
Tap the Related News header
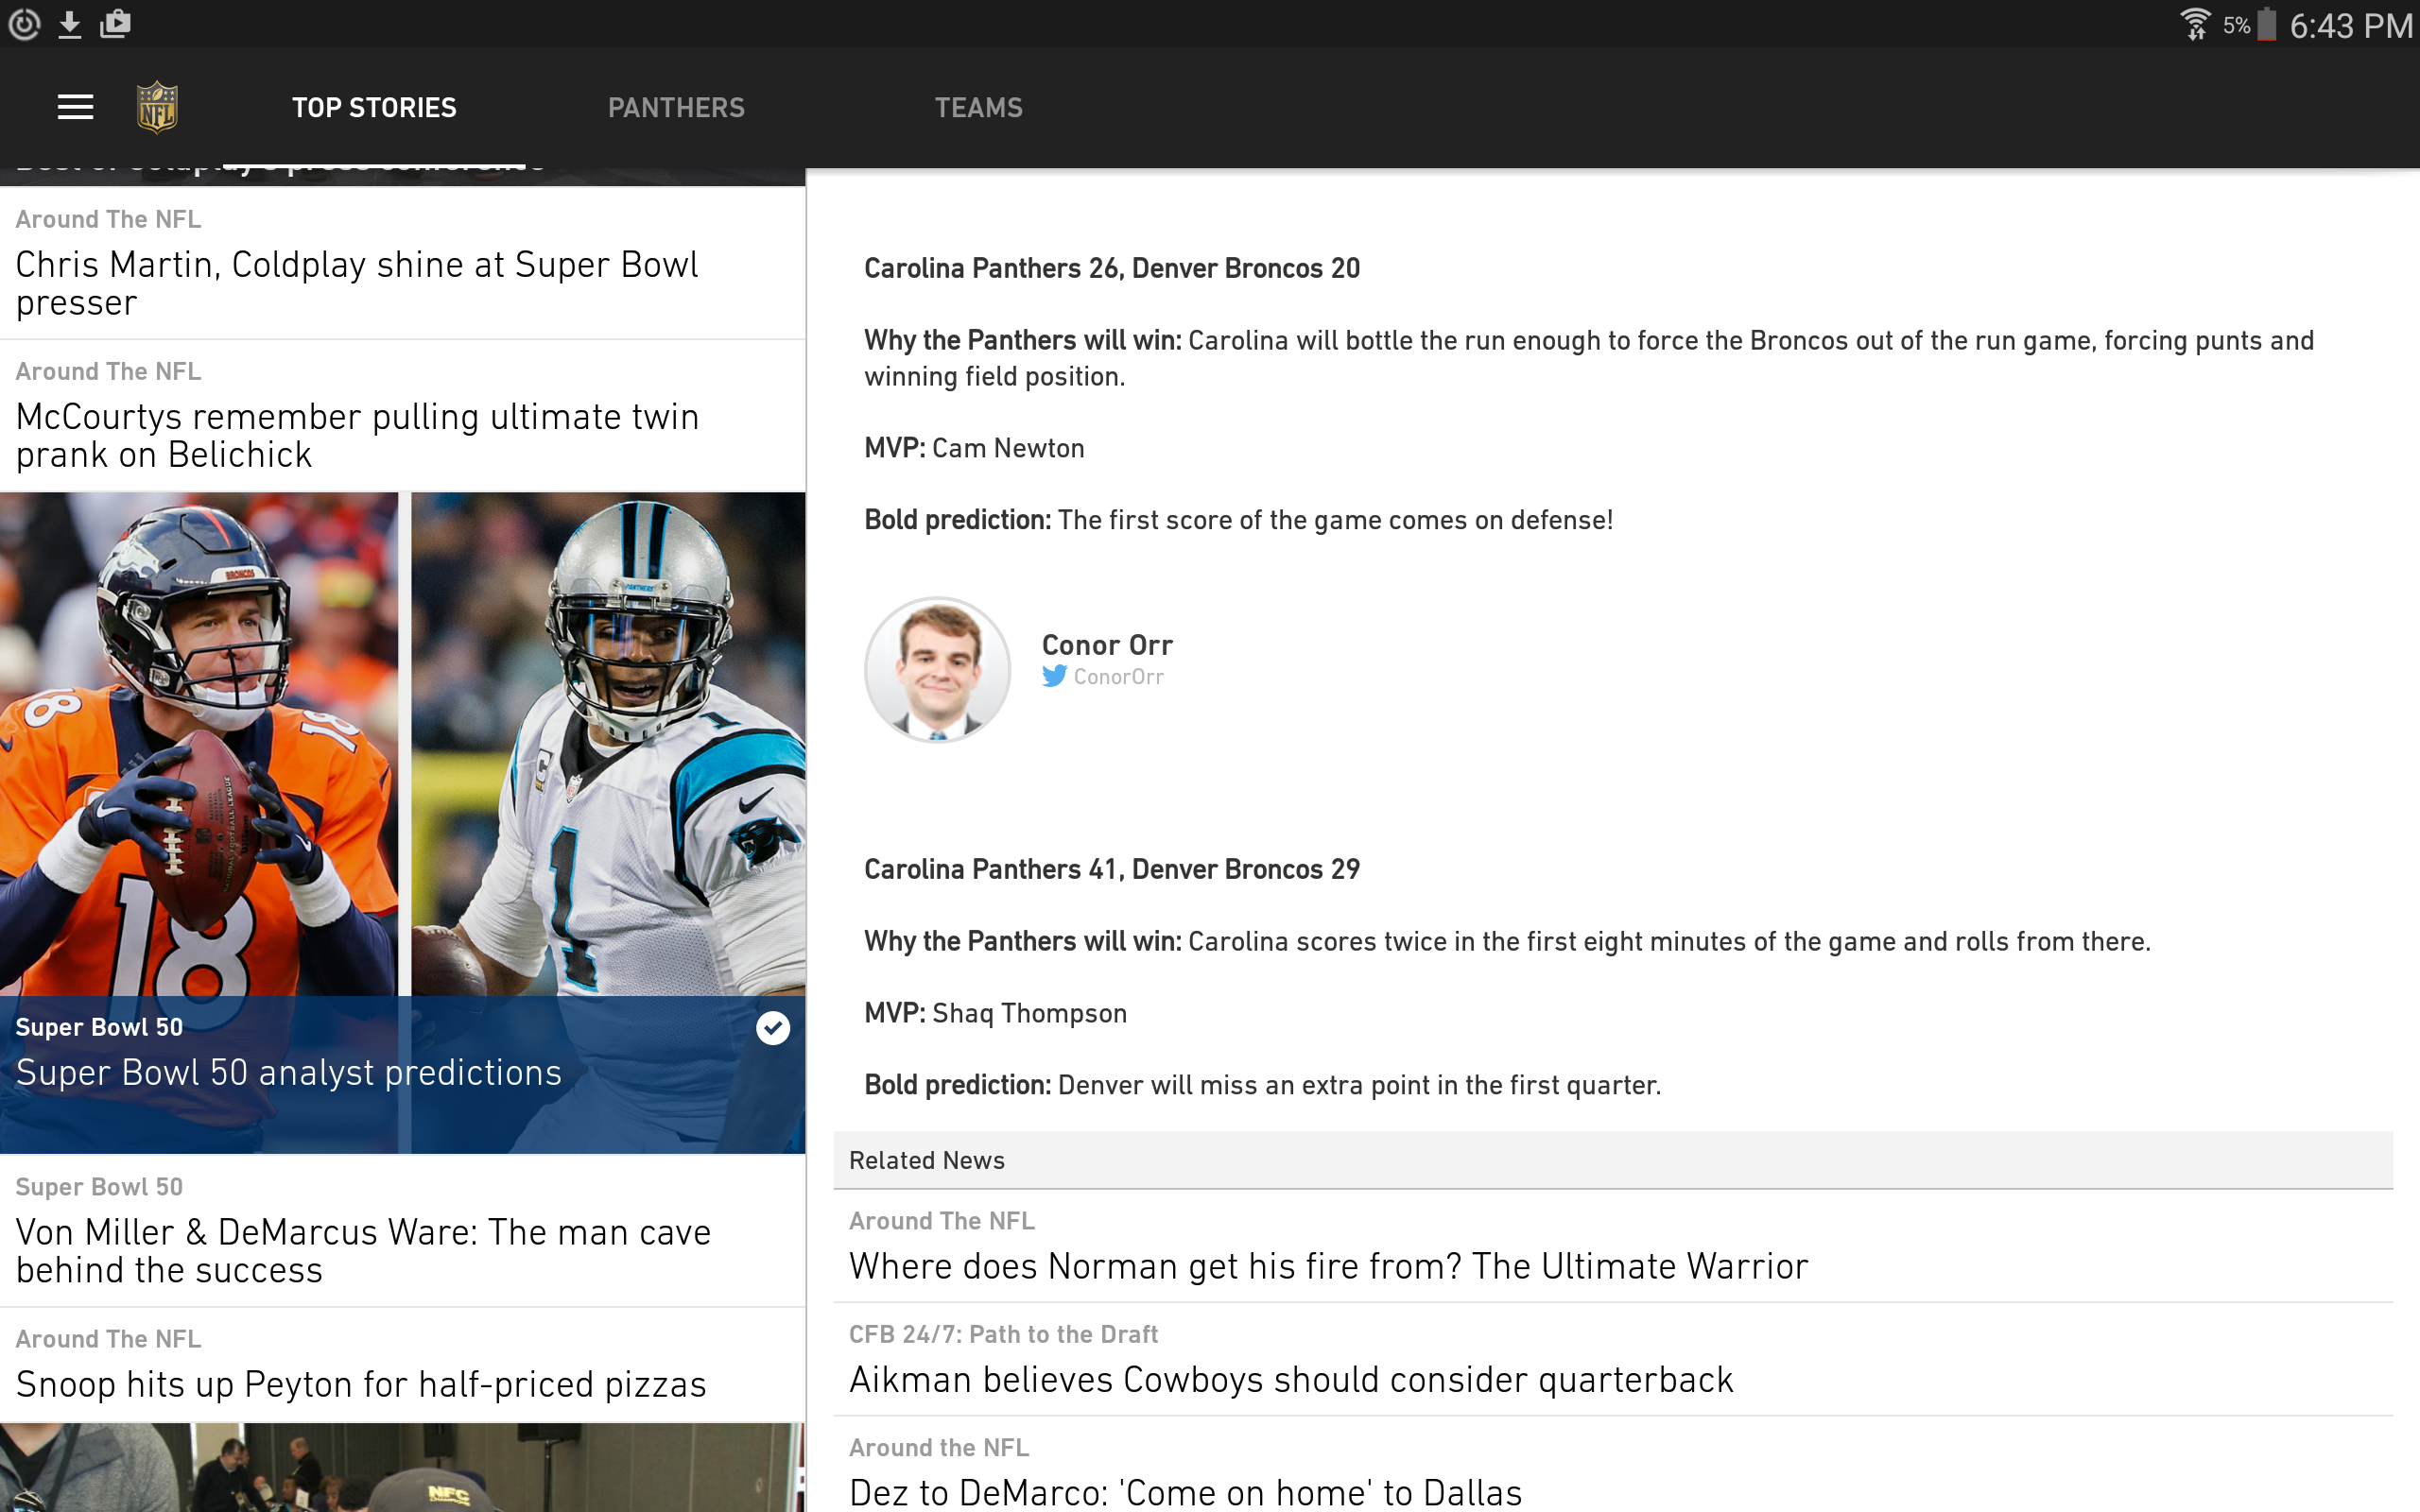point(1612,1160)
